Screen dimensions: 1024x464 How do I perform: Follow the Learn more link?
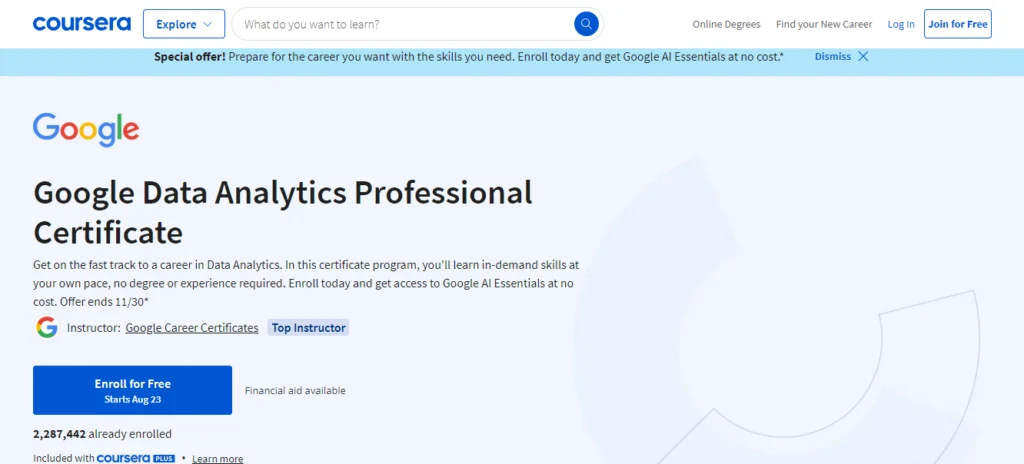tap(218, 459)
